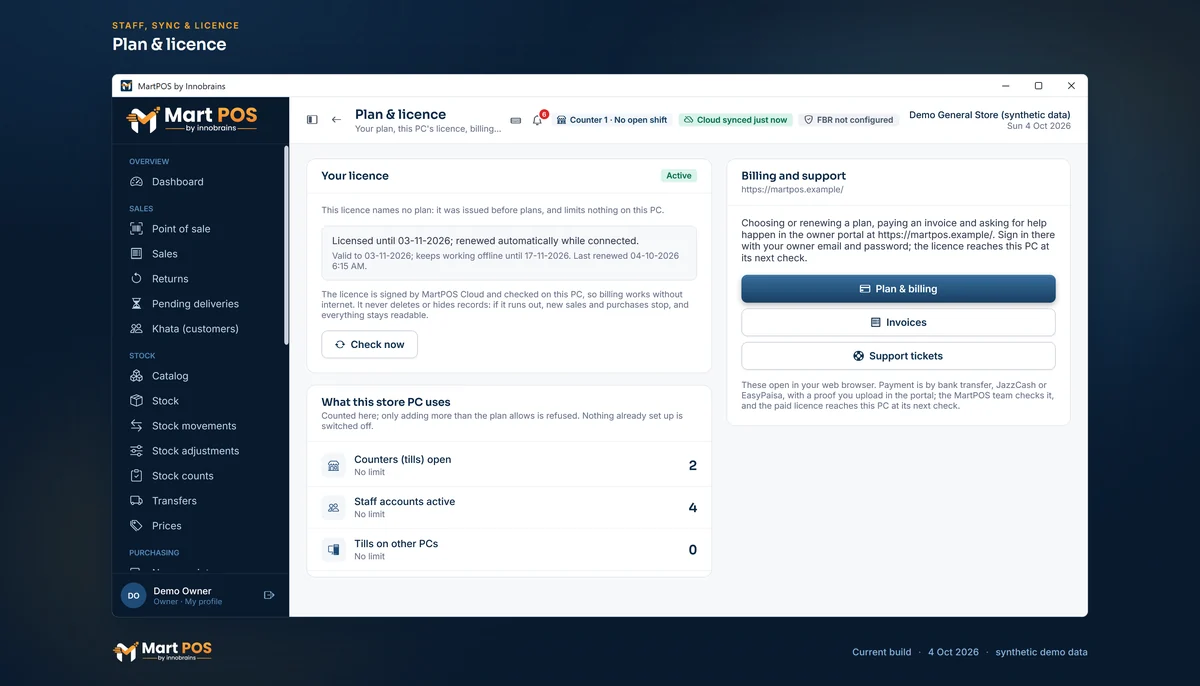Go back with the left arrow icon
The height and width of the screenshot is (686, 1200).
coord(336,120)
